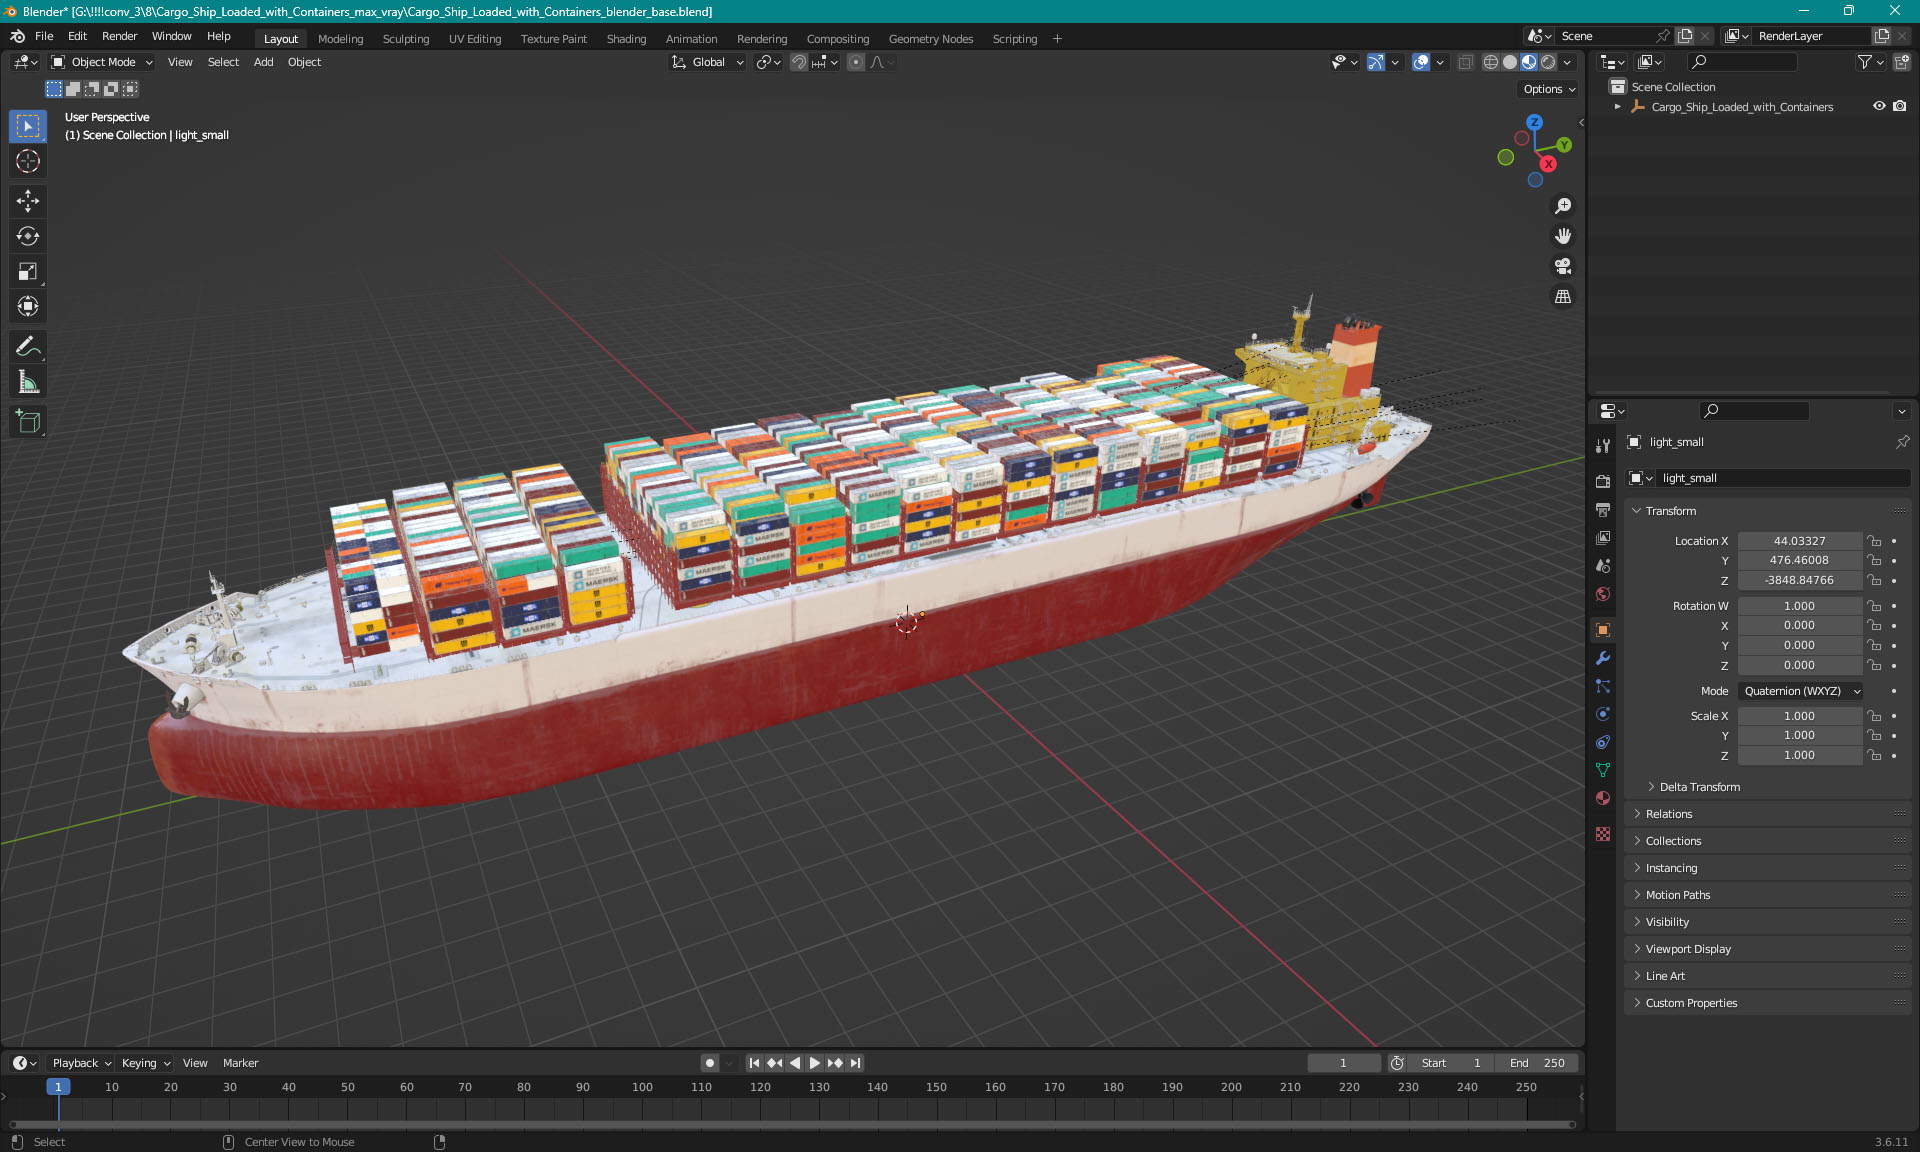Viewport: 1920px width, 1152px height.
Task: Toggle lock on Location X
Action: pyautogui.click(x=1875, y=541)
